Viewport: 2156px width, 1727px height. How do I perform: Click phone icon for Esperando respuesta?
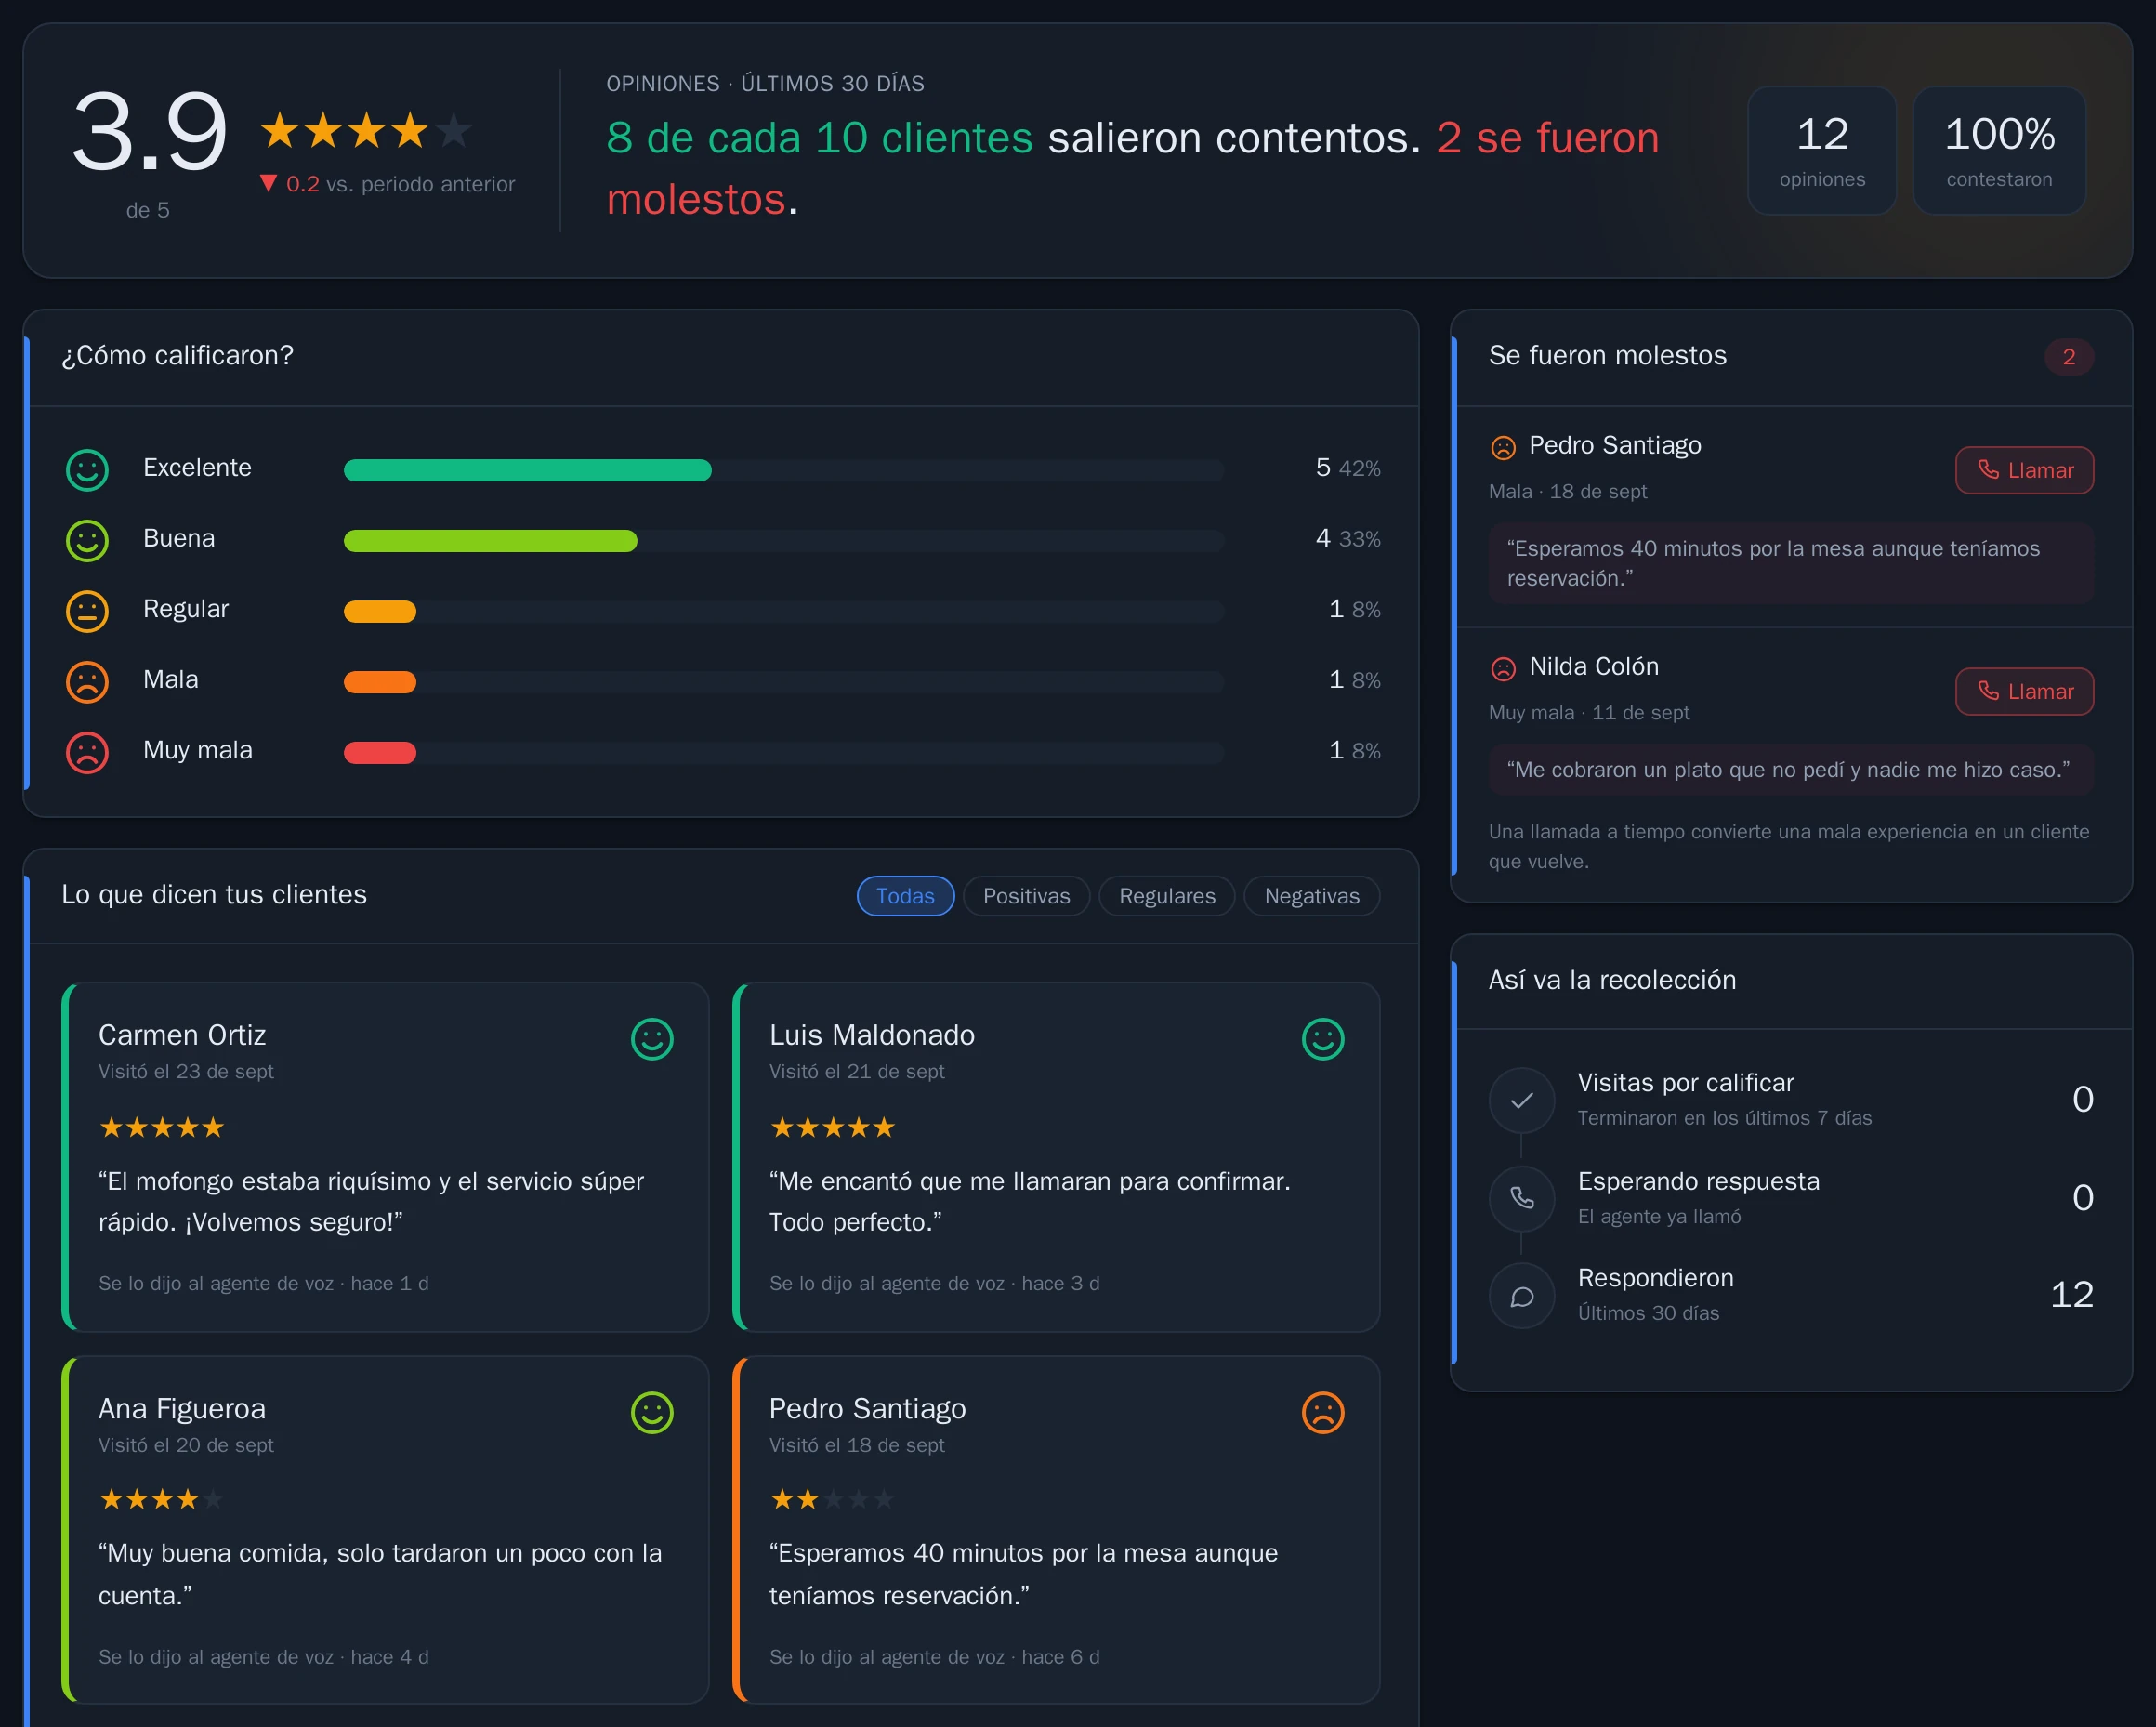coord(1521,1197)
